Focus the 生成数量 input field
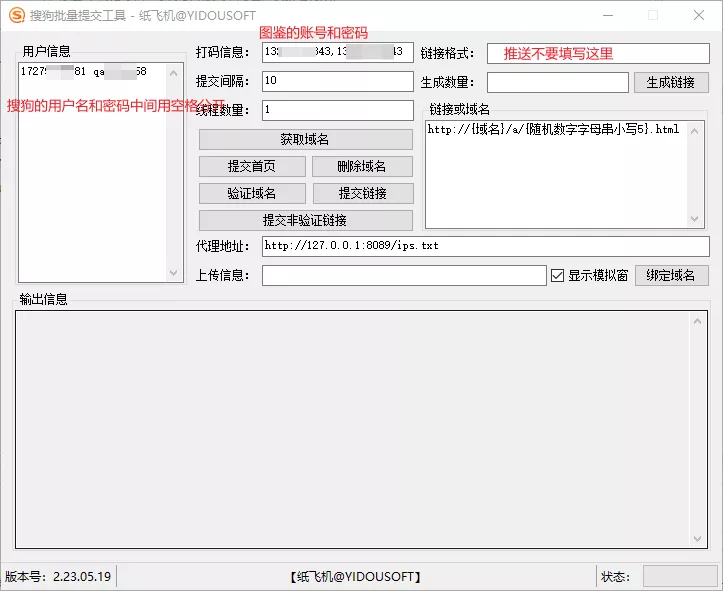Image resolution: width=723 pixels, height=591 pixels. click(x=557, y=83)
